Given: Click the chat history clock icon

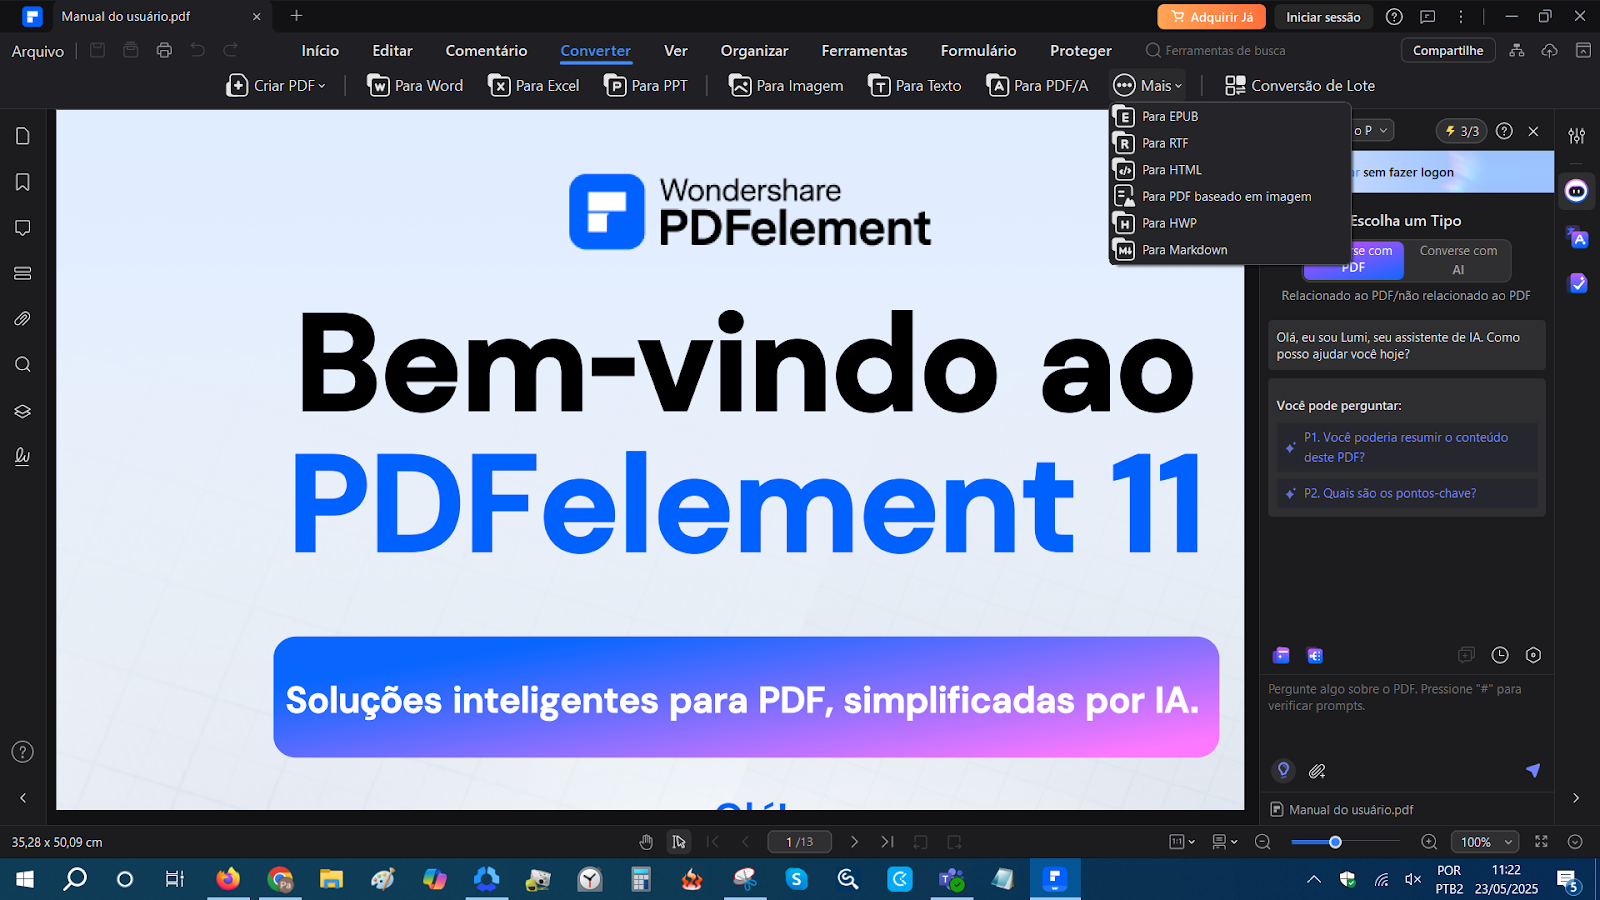Looking at the screenshot, I should (1500, 655).
